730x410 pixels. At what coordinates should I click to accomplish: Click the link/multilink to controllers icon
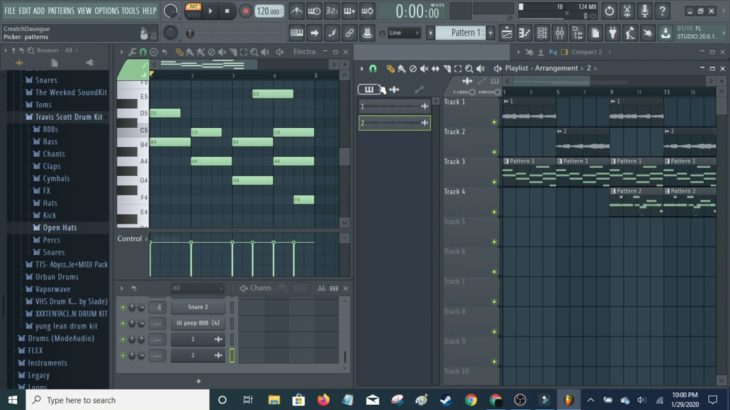tap(349, 33)
